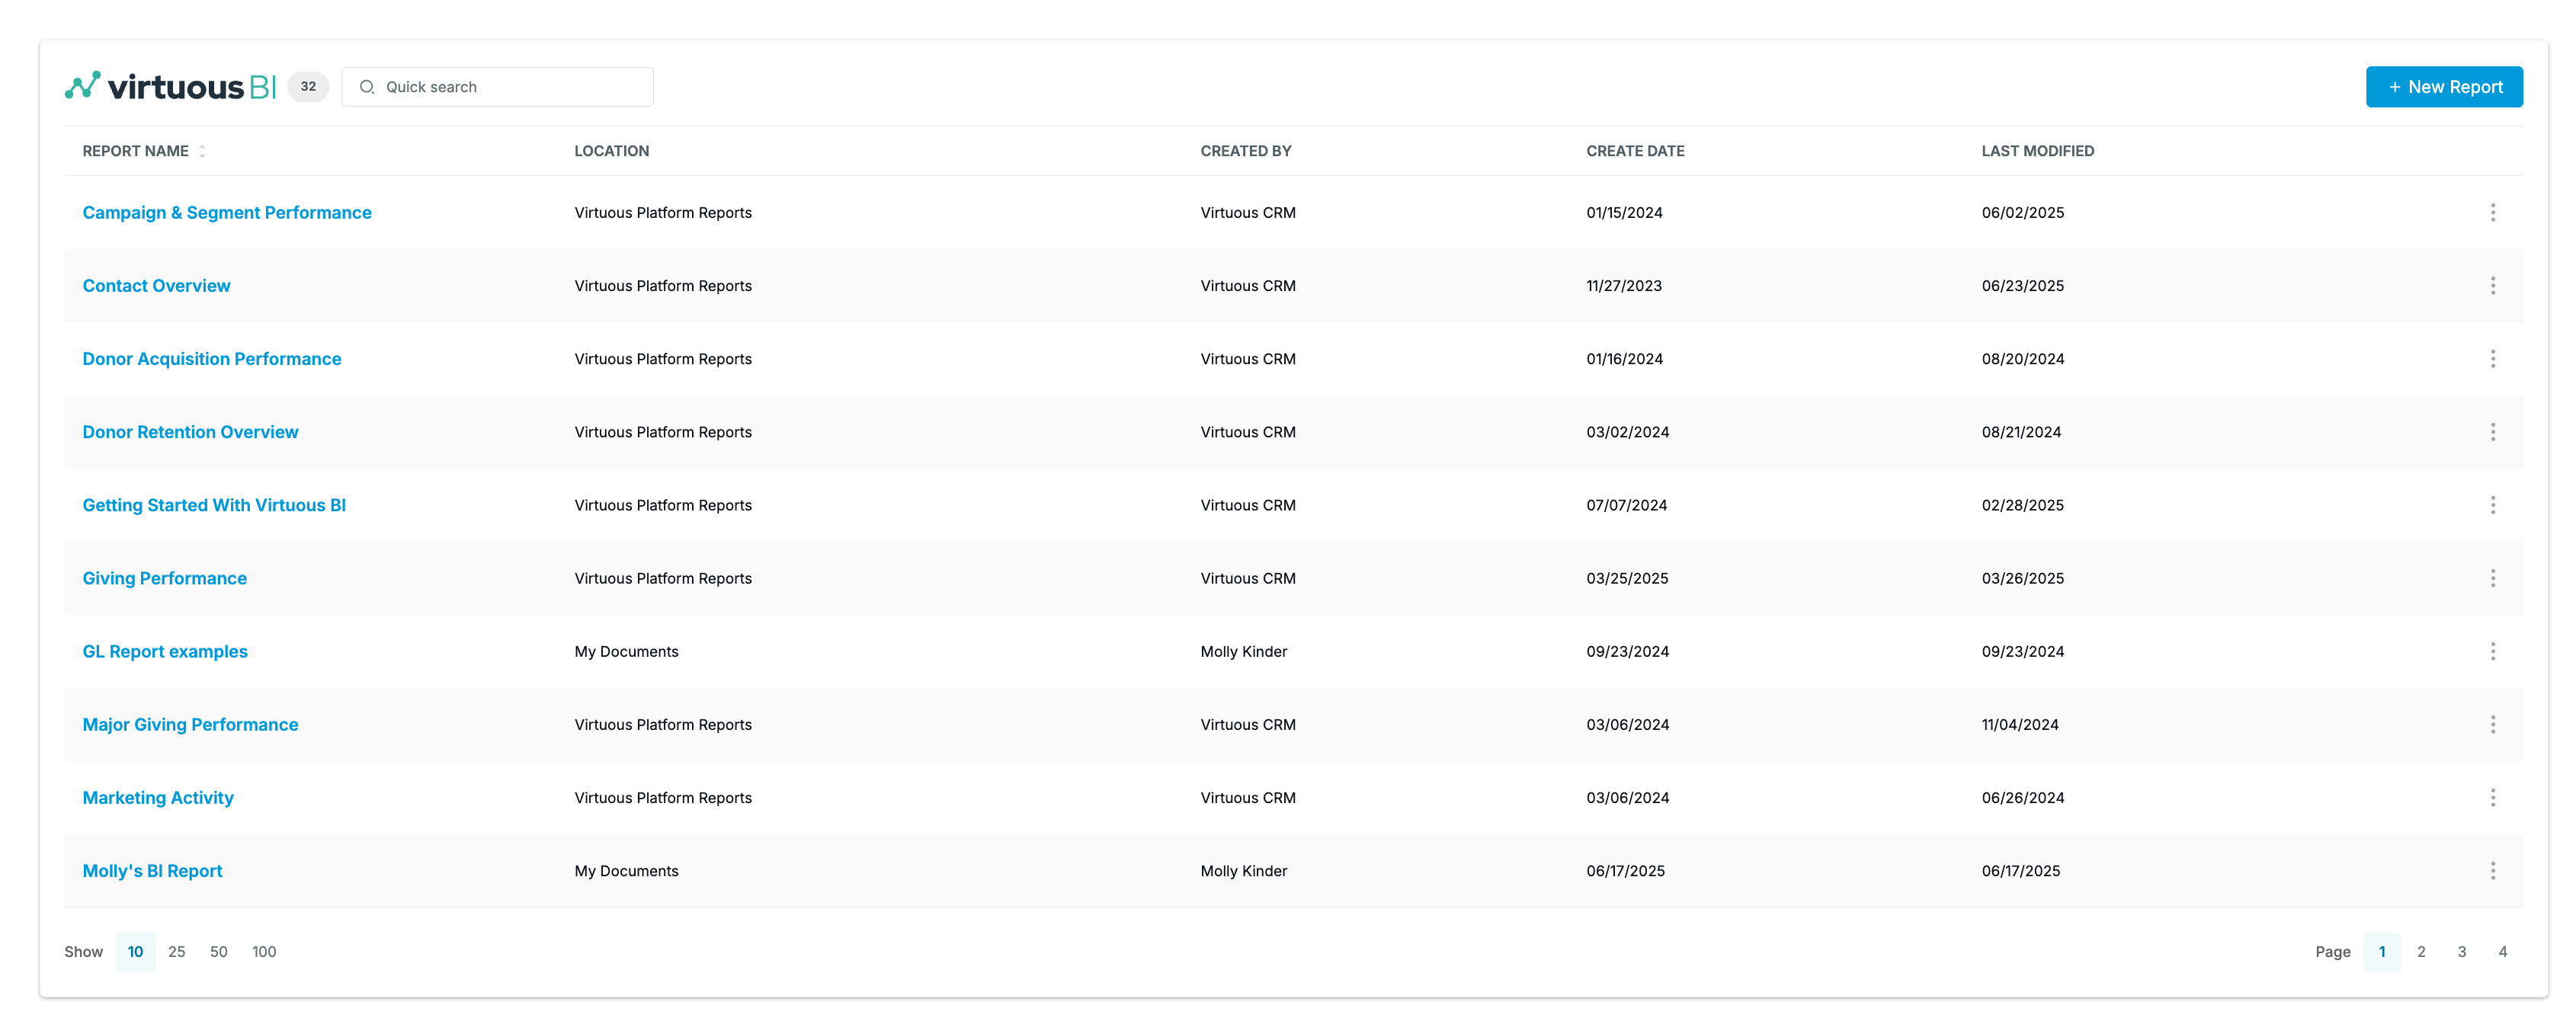Focus the Quick search field
Screen dimensions: 2576x1021
click(497, 87)
